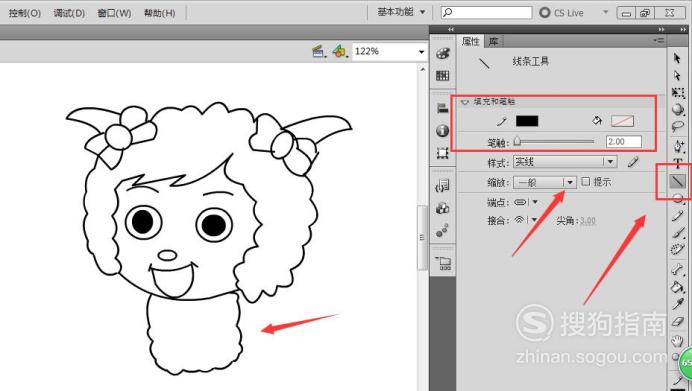Select the Line tool in the toolbox
This screenshot has height=391, width=692.
[x=677, y=181]
